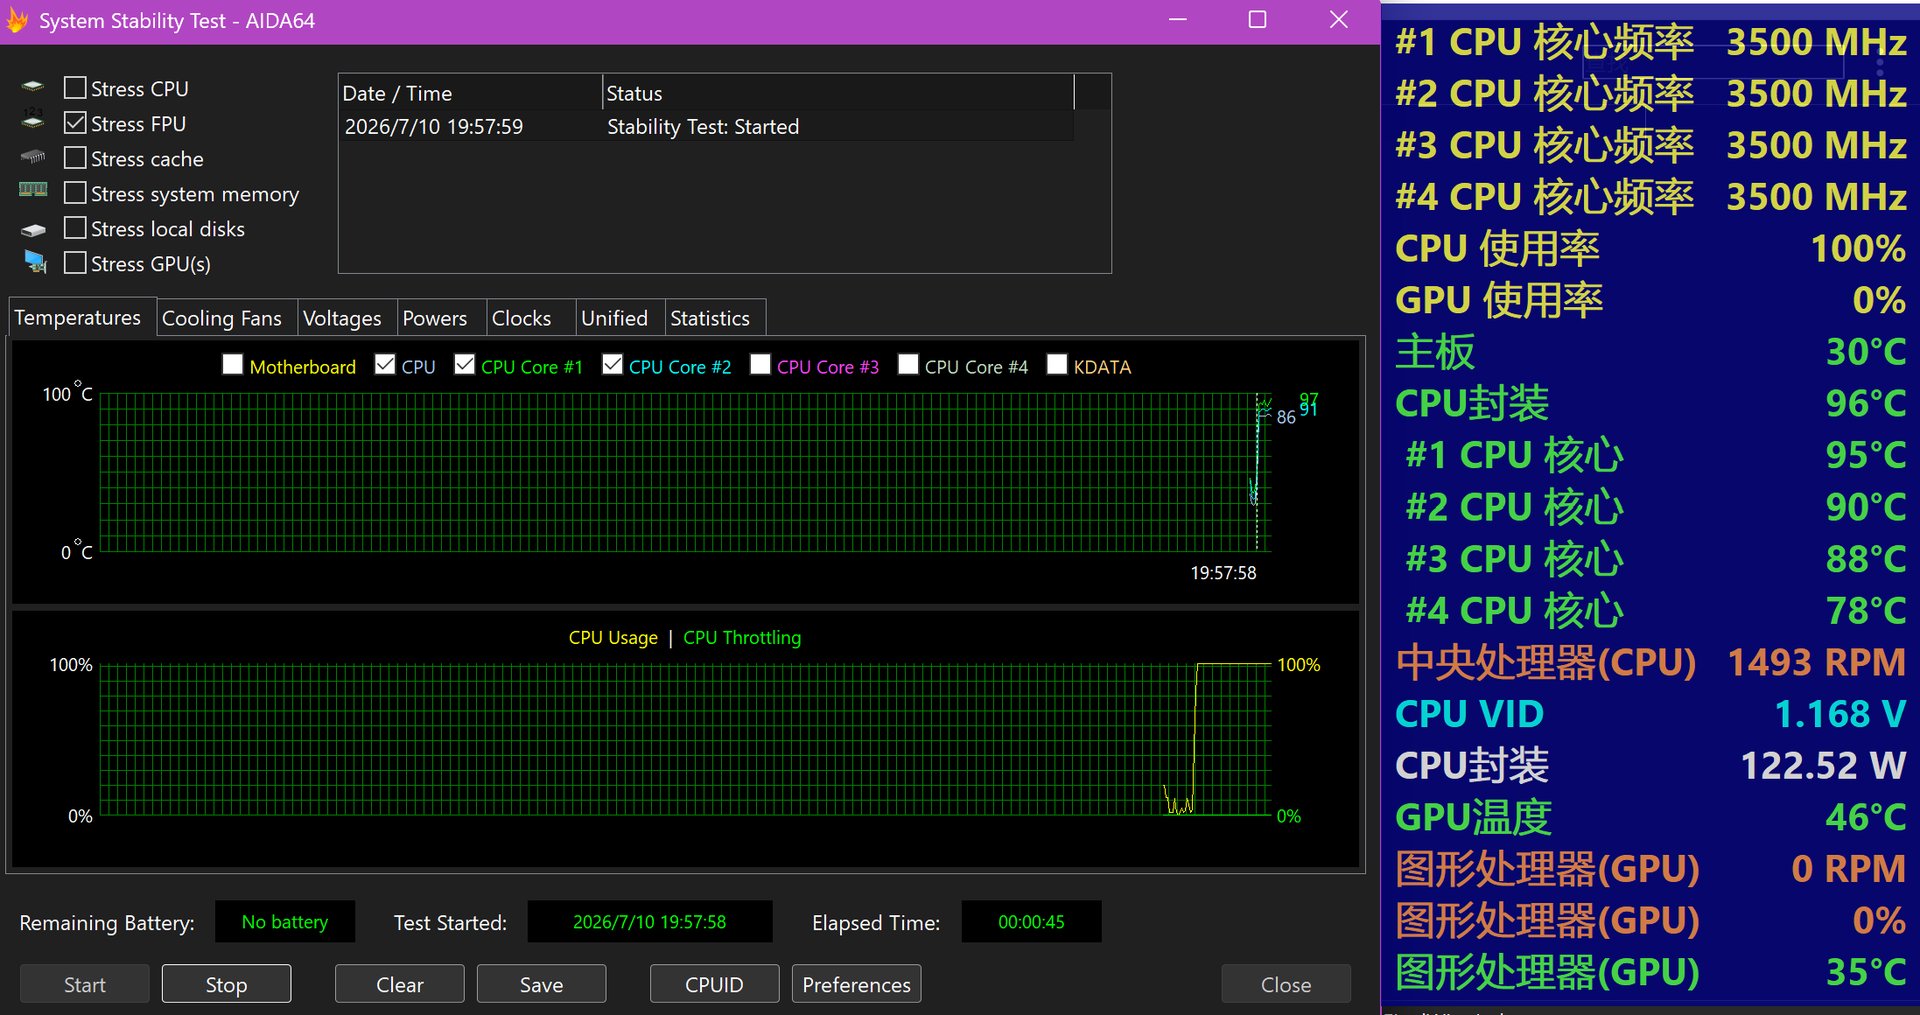Show the Motherboard temperature line
The height and width of the screenshot is (1015, 1920).
(x=233, y=365)
